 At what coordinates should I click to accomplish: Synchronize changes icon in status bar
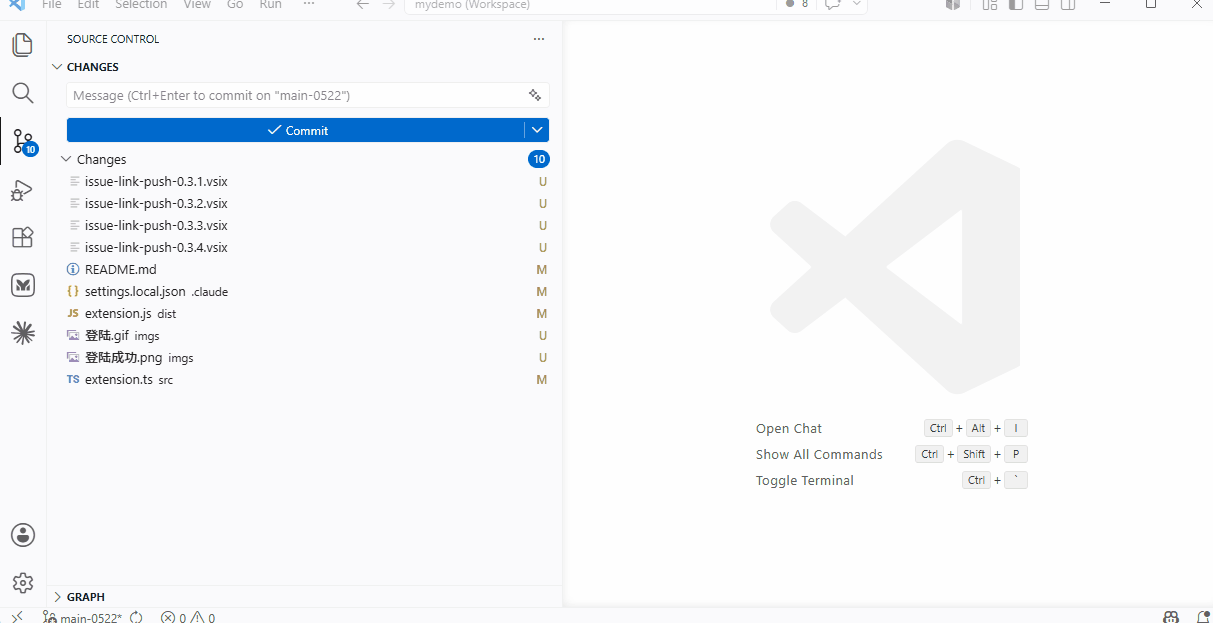136,617
